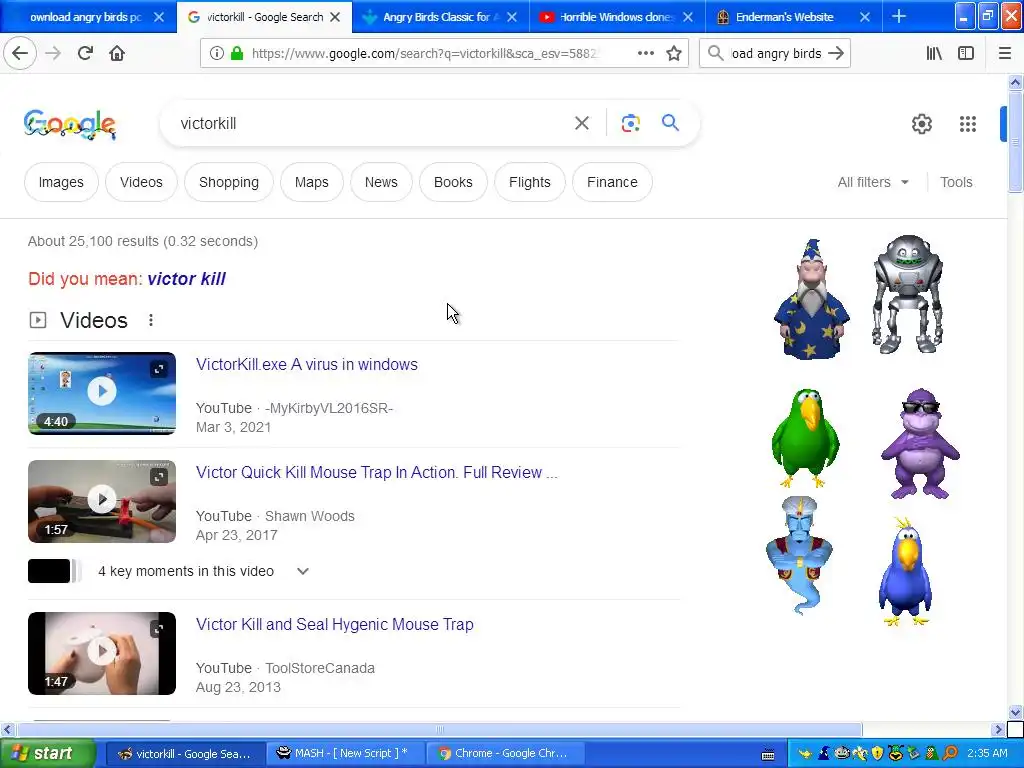
Task: Switch to the Horrible Windows YouTube tab
Action: click(x=614, y=17)
